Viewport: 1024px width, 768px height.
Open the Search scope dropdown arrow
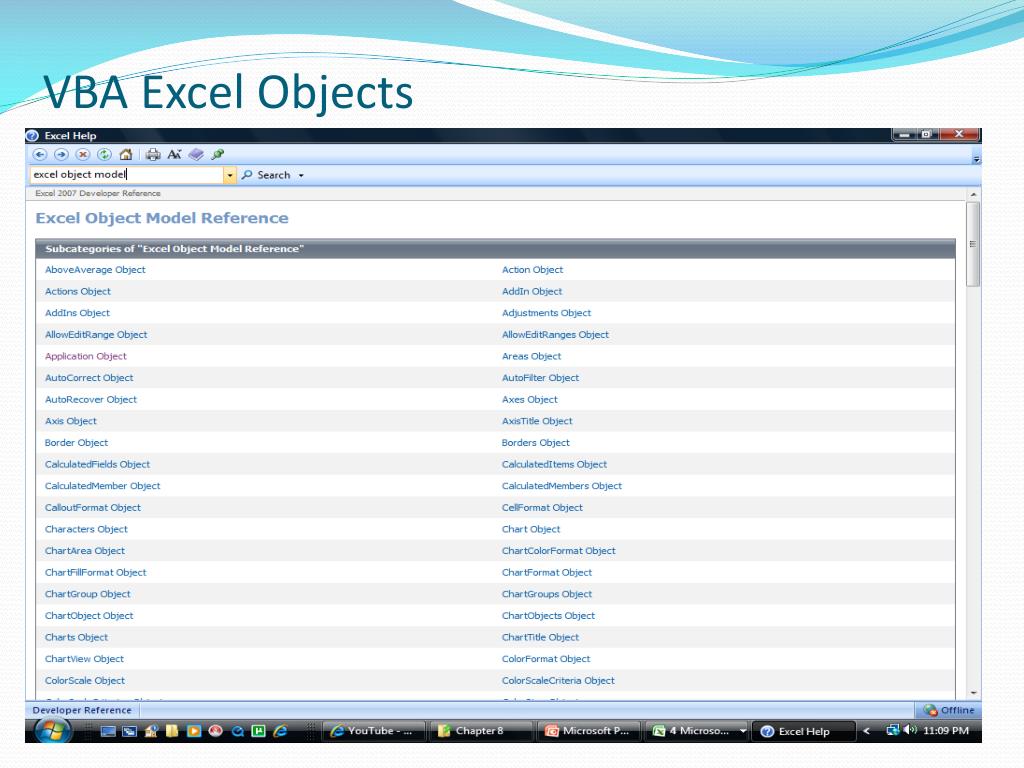point(301,176)
